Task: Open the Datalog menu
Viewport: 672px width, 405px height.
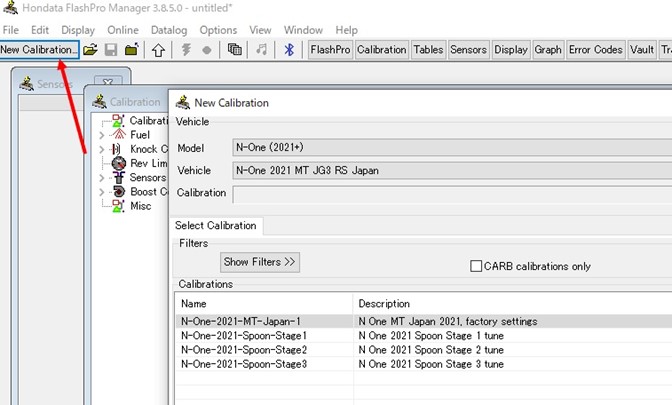Action: click(169, 30)
